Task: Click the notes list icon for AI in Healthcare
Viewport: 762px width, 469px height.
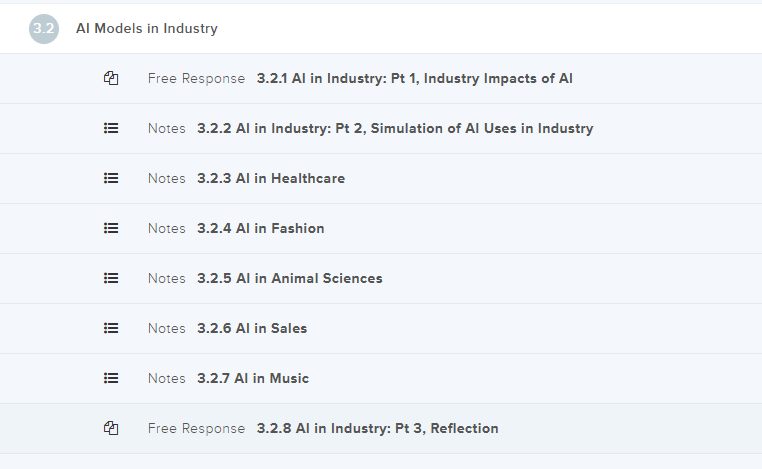Action: tap(111, 178)
